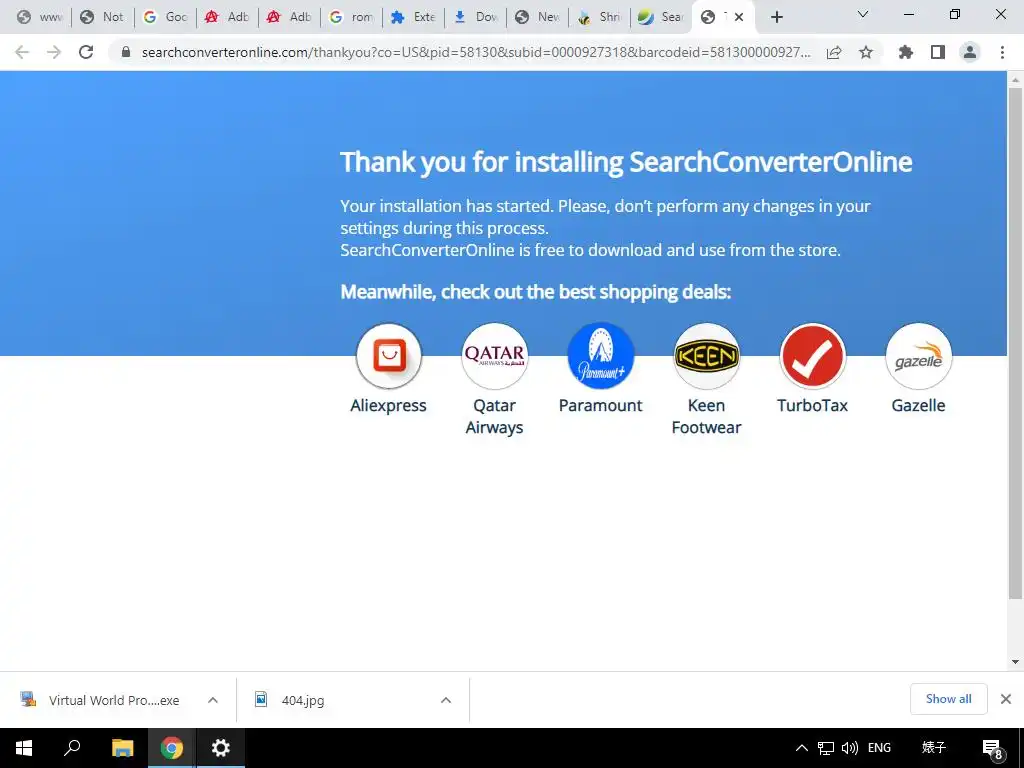
Task: Switch to the second Adblock 'Adb' tab
Action: click(x=289, y=17)
